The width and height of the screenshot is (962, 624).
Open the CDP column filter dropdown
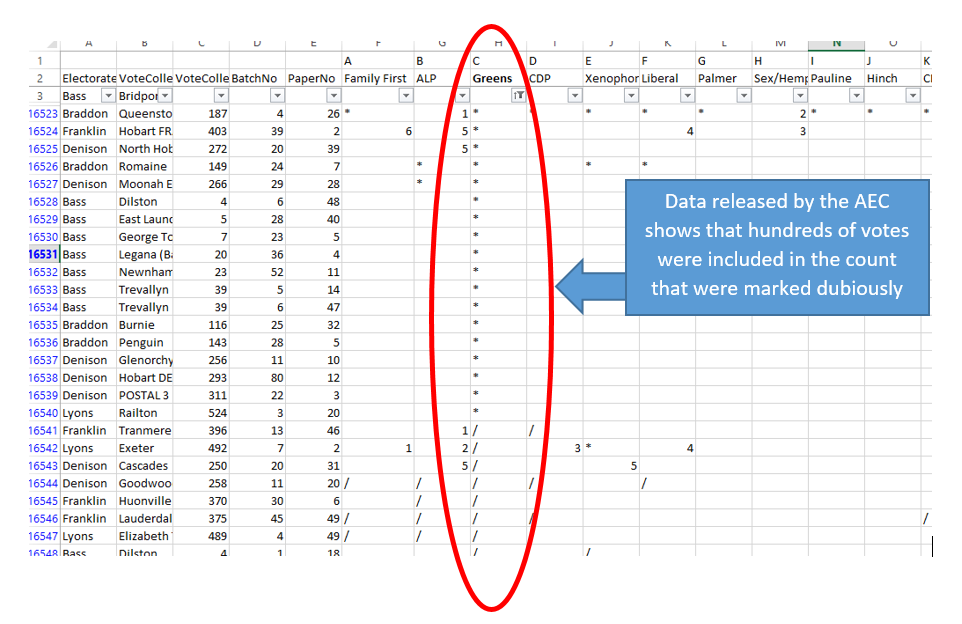click(575, 96)
